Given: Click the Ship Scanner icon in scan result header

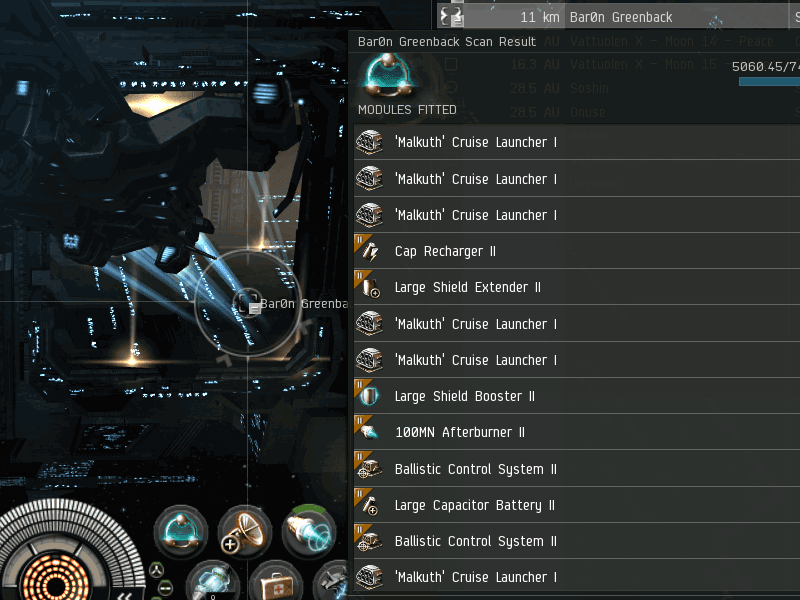Looking at the screenshot, I should point(389,74).
